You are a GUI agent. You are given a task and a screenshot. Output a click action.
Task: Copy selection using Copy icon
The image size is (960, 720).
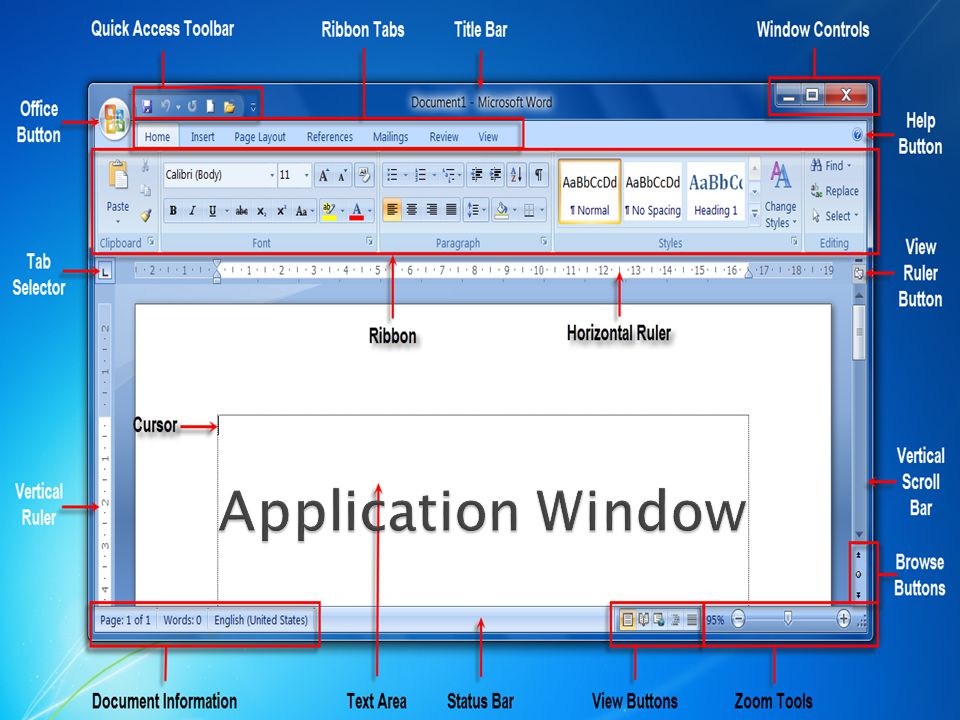pyautogui.click(x=145, y=190)
